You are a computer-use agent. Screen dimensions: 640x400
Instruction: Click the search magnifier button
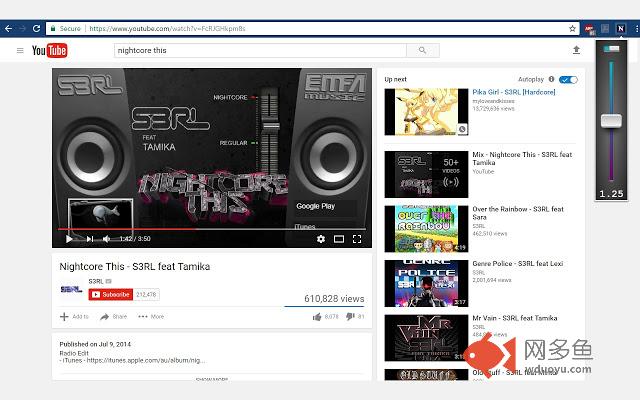[x=422, y=50]
